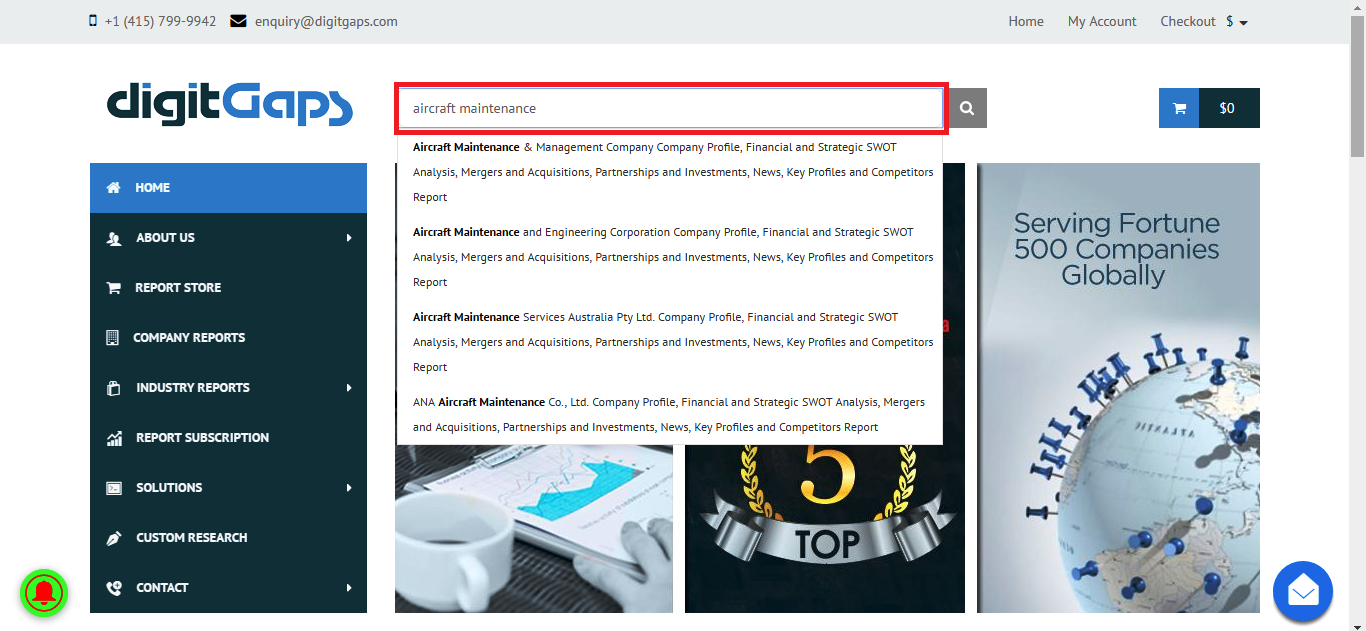Click the coffee cup and chart banner image

[534, 528]
